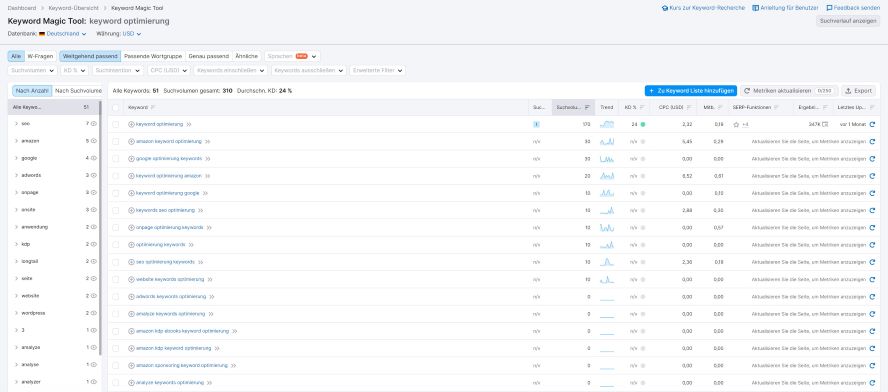Viewport: 888px width, 392px height.
Task: Check the 'amazon sponsoring keyword optimierung' checkbox
Action: coord(116,365)
